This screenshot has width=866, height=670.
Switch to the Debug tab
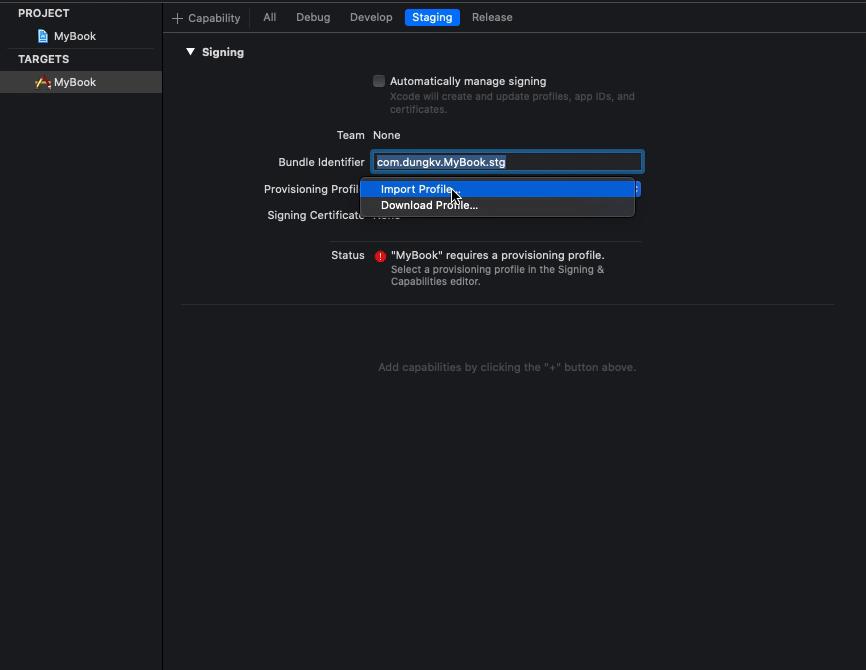click(313, 17)
